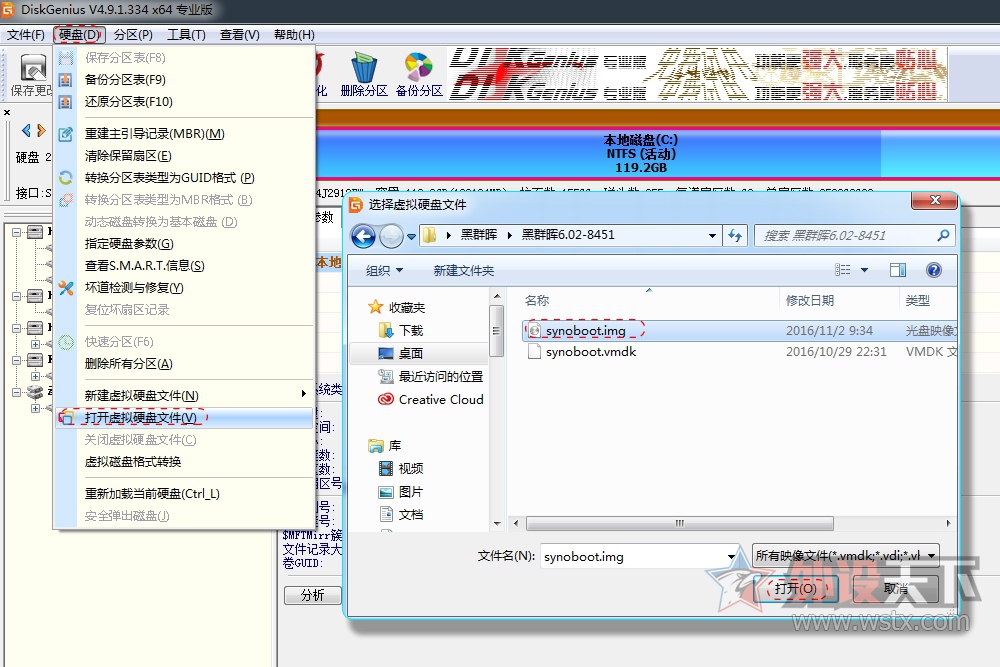Image resolution: width=1000 pixels, height=667 pixels.
Task: Choose Rebuild MBR (重建主引导记录) menu item
Action: (x=184, y=134)
